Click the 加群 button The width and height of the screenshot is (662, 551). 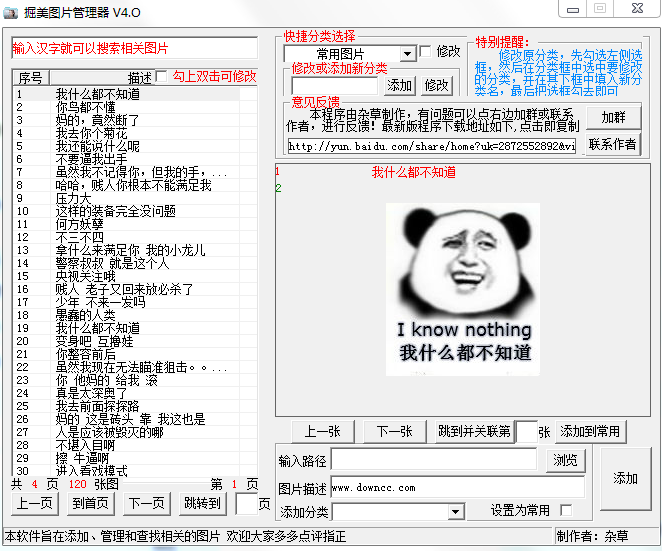pos(613,117)
